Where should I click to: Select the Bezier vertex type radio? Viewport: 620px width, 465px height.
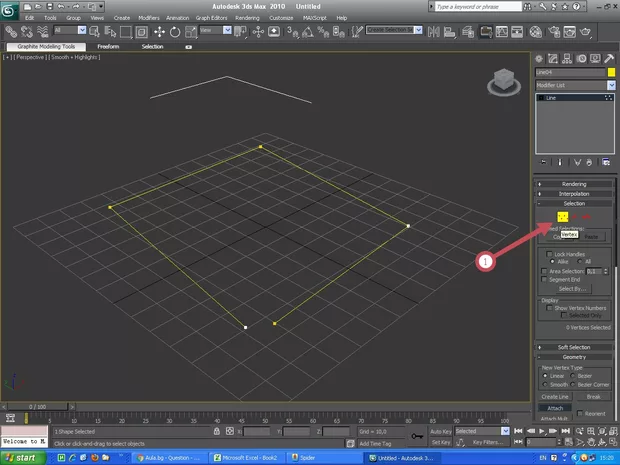click(575, 376)
